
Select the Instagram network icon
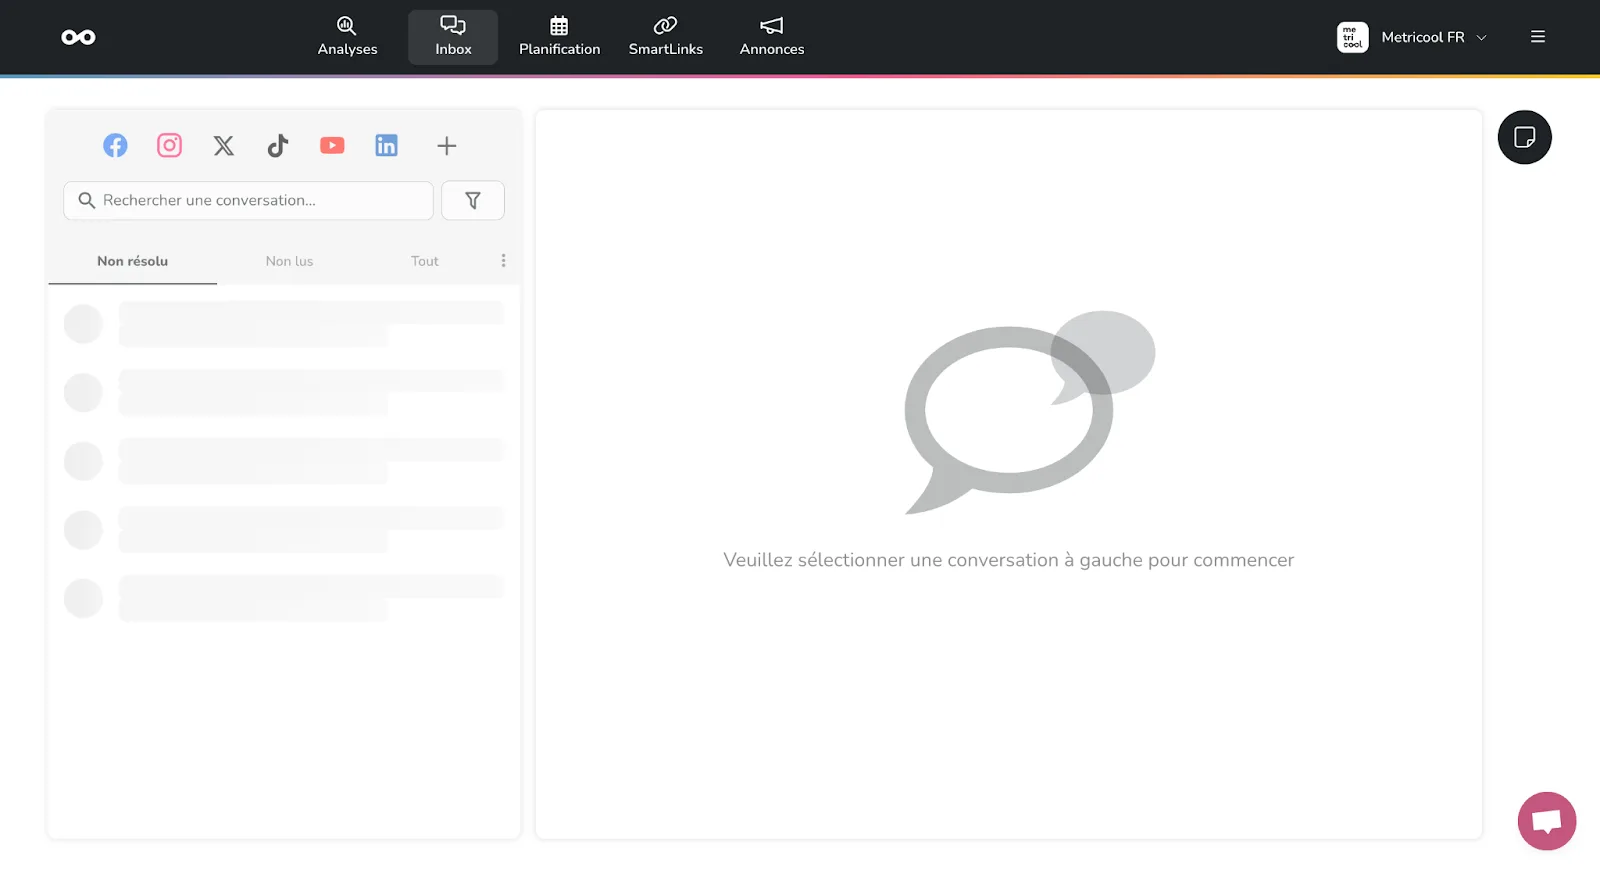click(x=170, y=146)
